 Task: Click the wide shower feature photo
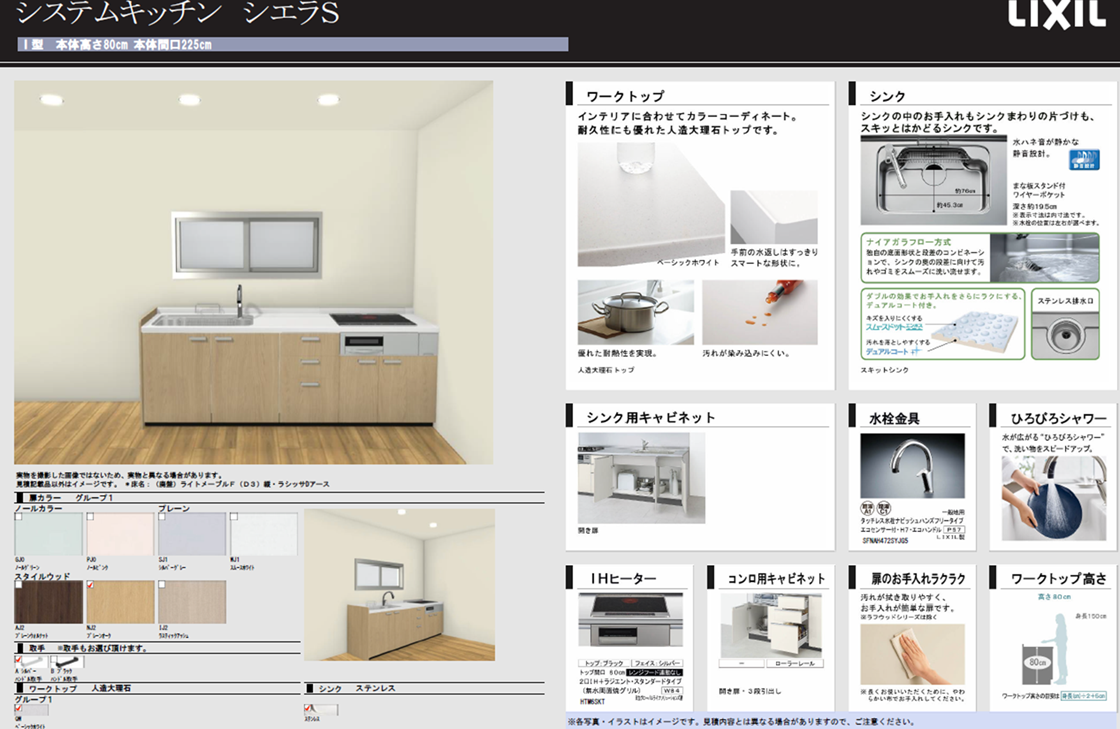1047,497
